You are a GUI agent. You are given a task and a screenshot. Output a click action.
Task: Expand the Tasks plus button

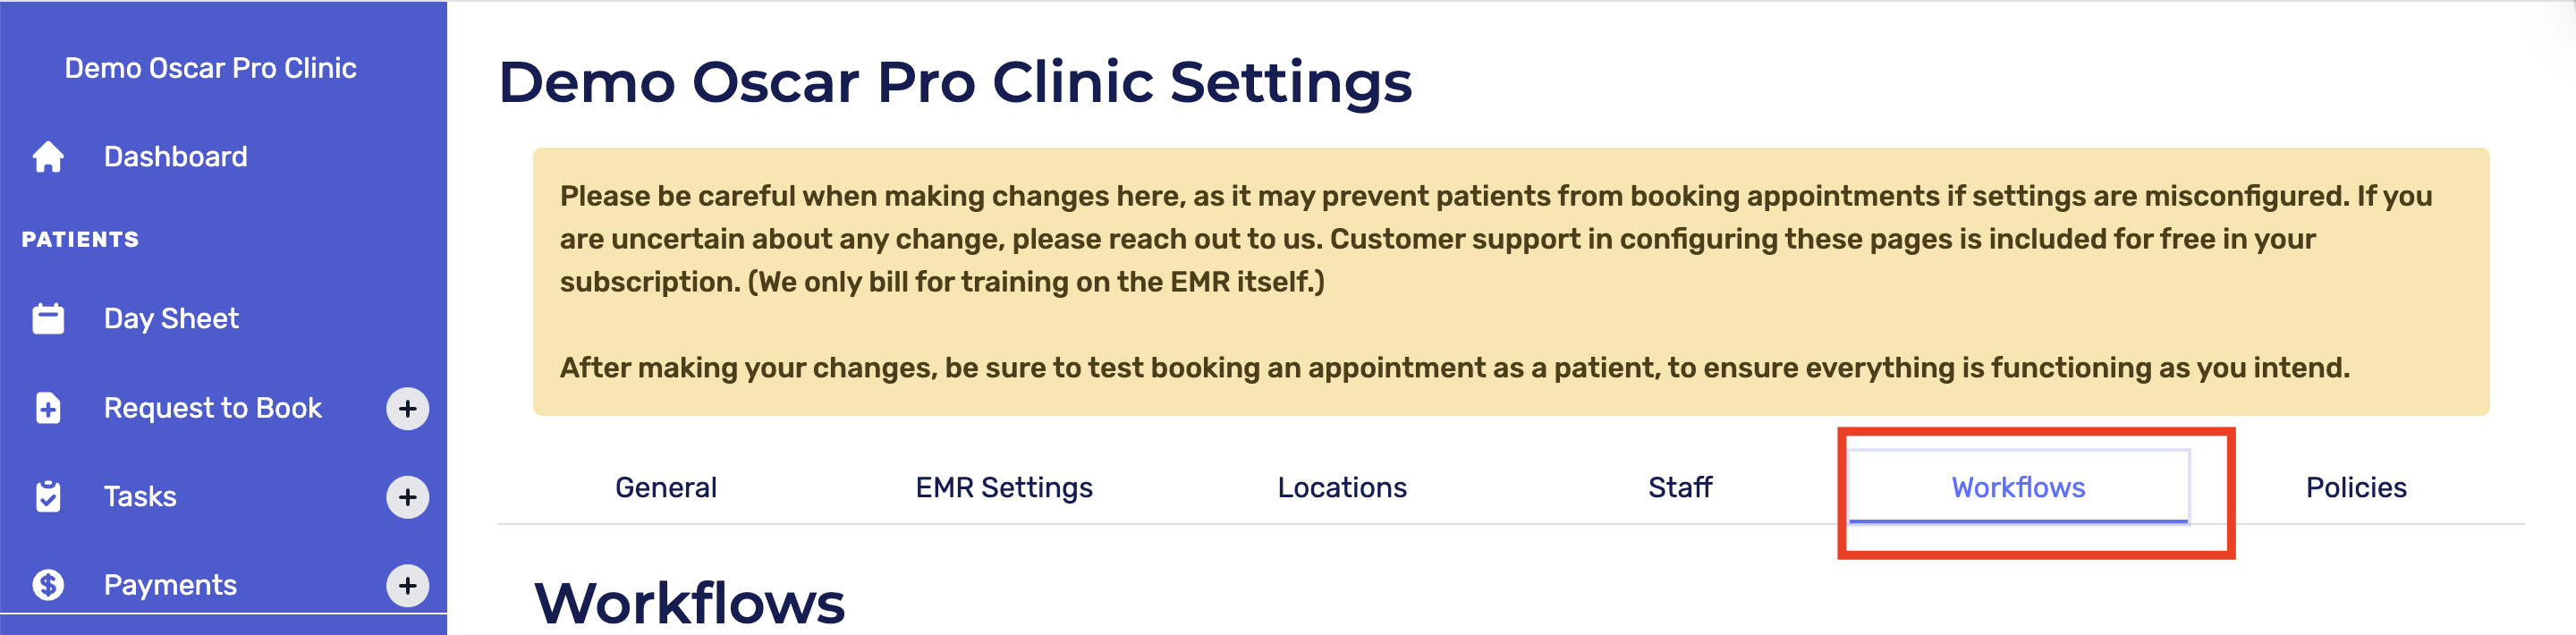(x=407, y=497)
